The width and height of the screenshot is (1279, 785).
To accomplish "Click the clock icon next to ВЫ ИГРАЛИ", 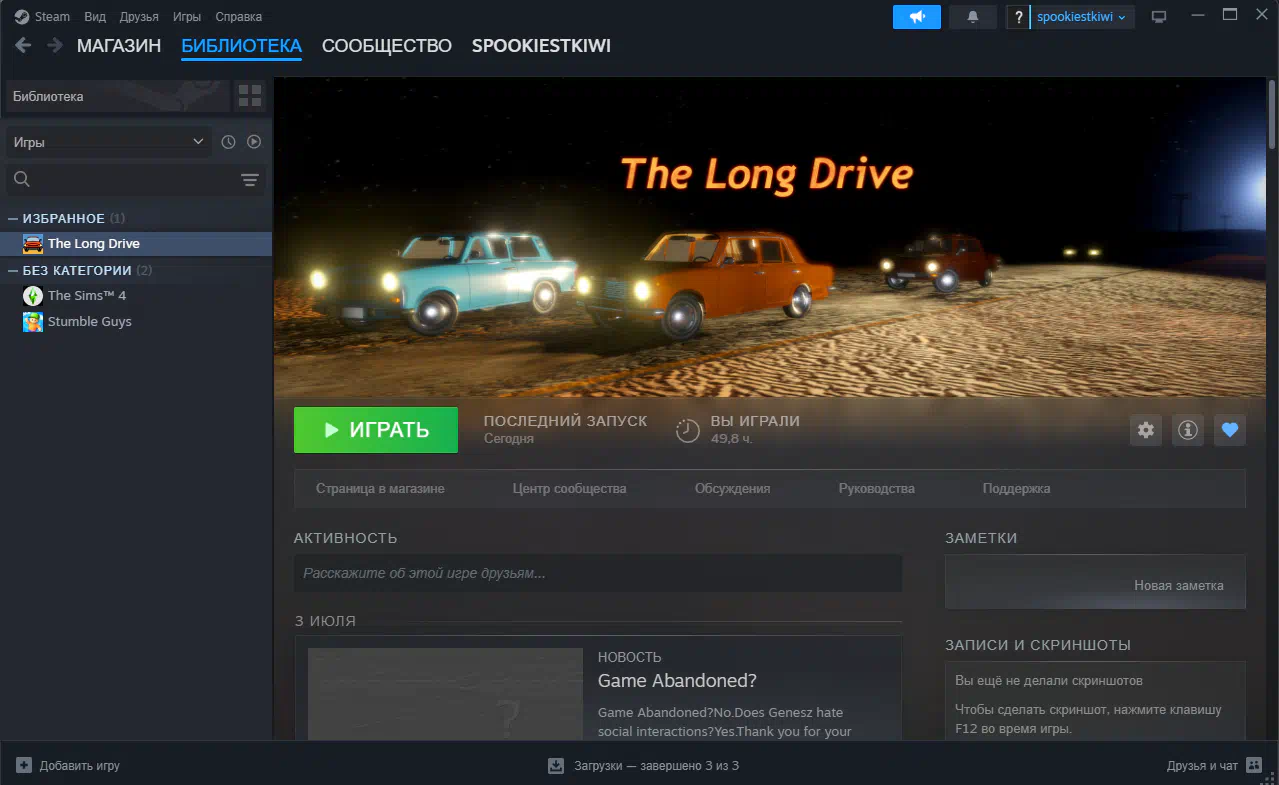I will 688,430.
